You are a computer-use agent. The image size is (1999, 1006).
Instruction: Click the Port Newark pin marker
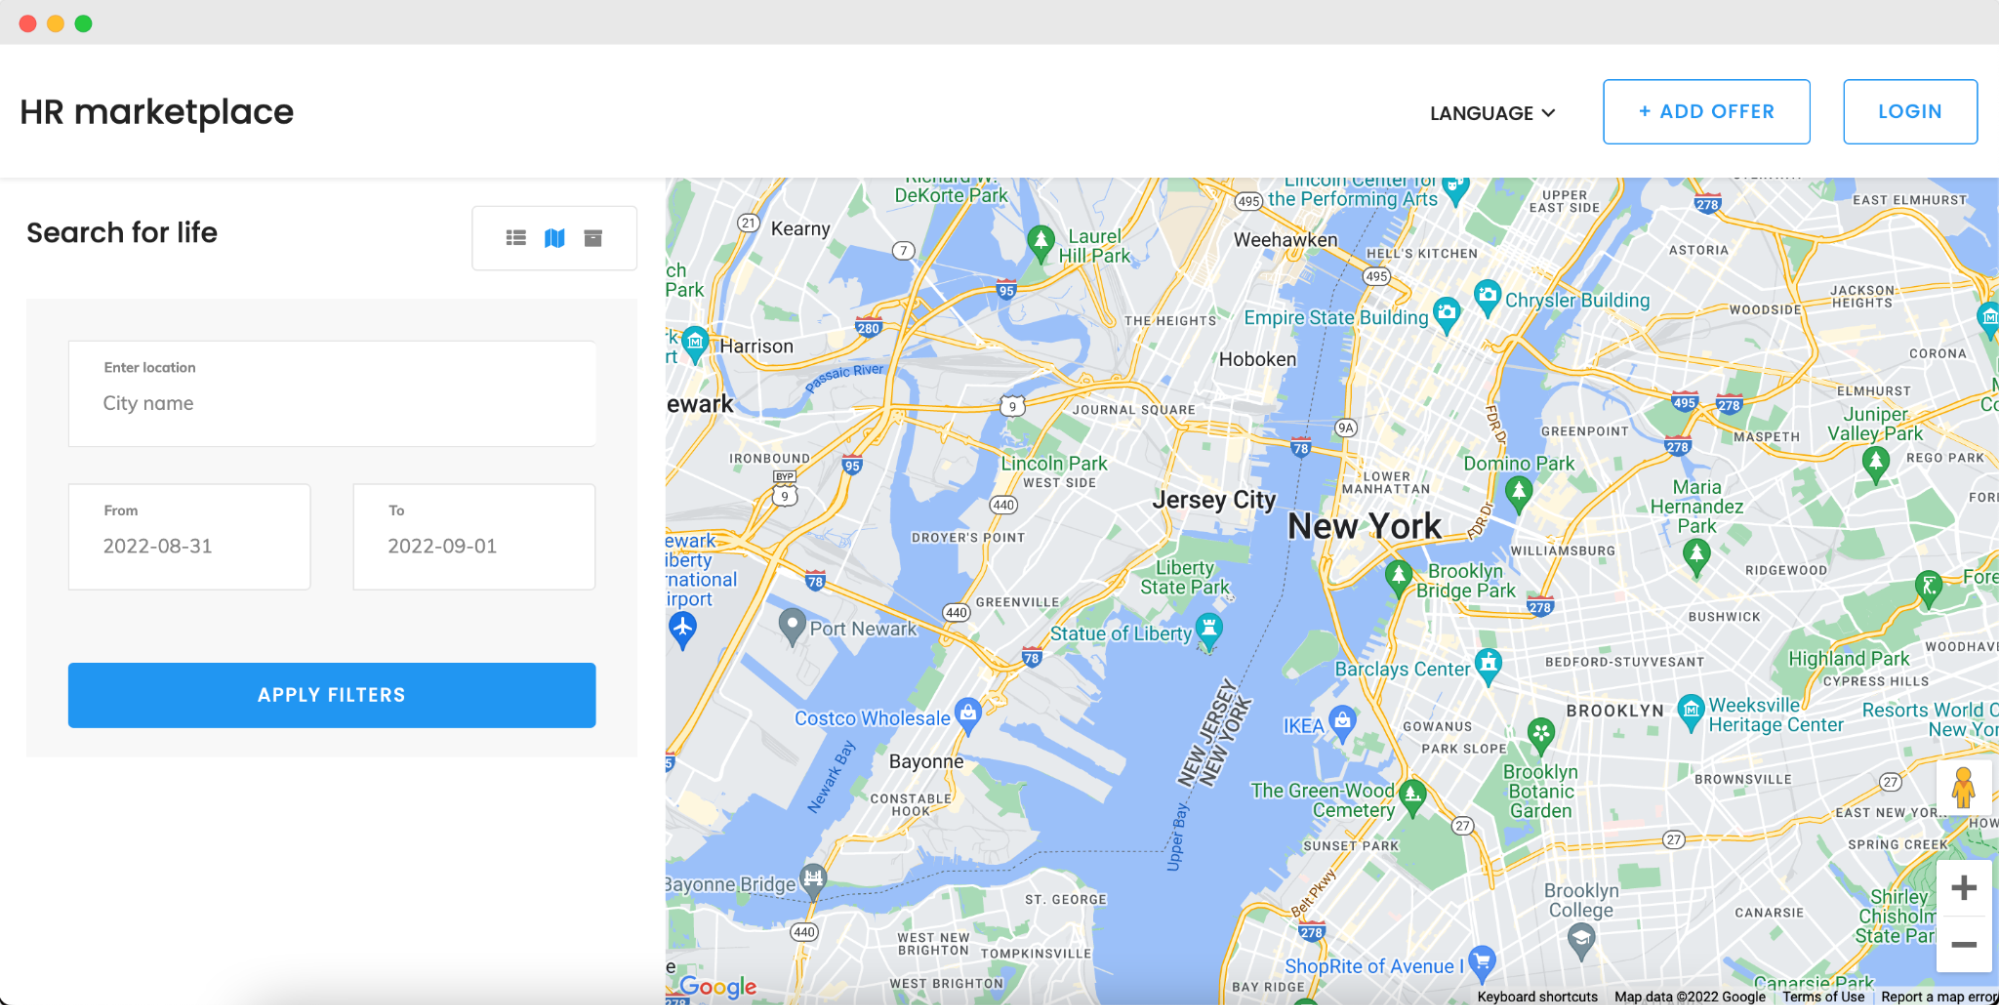(792, 626)
